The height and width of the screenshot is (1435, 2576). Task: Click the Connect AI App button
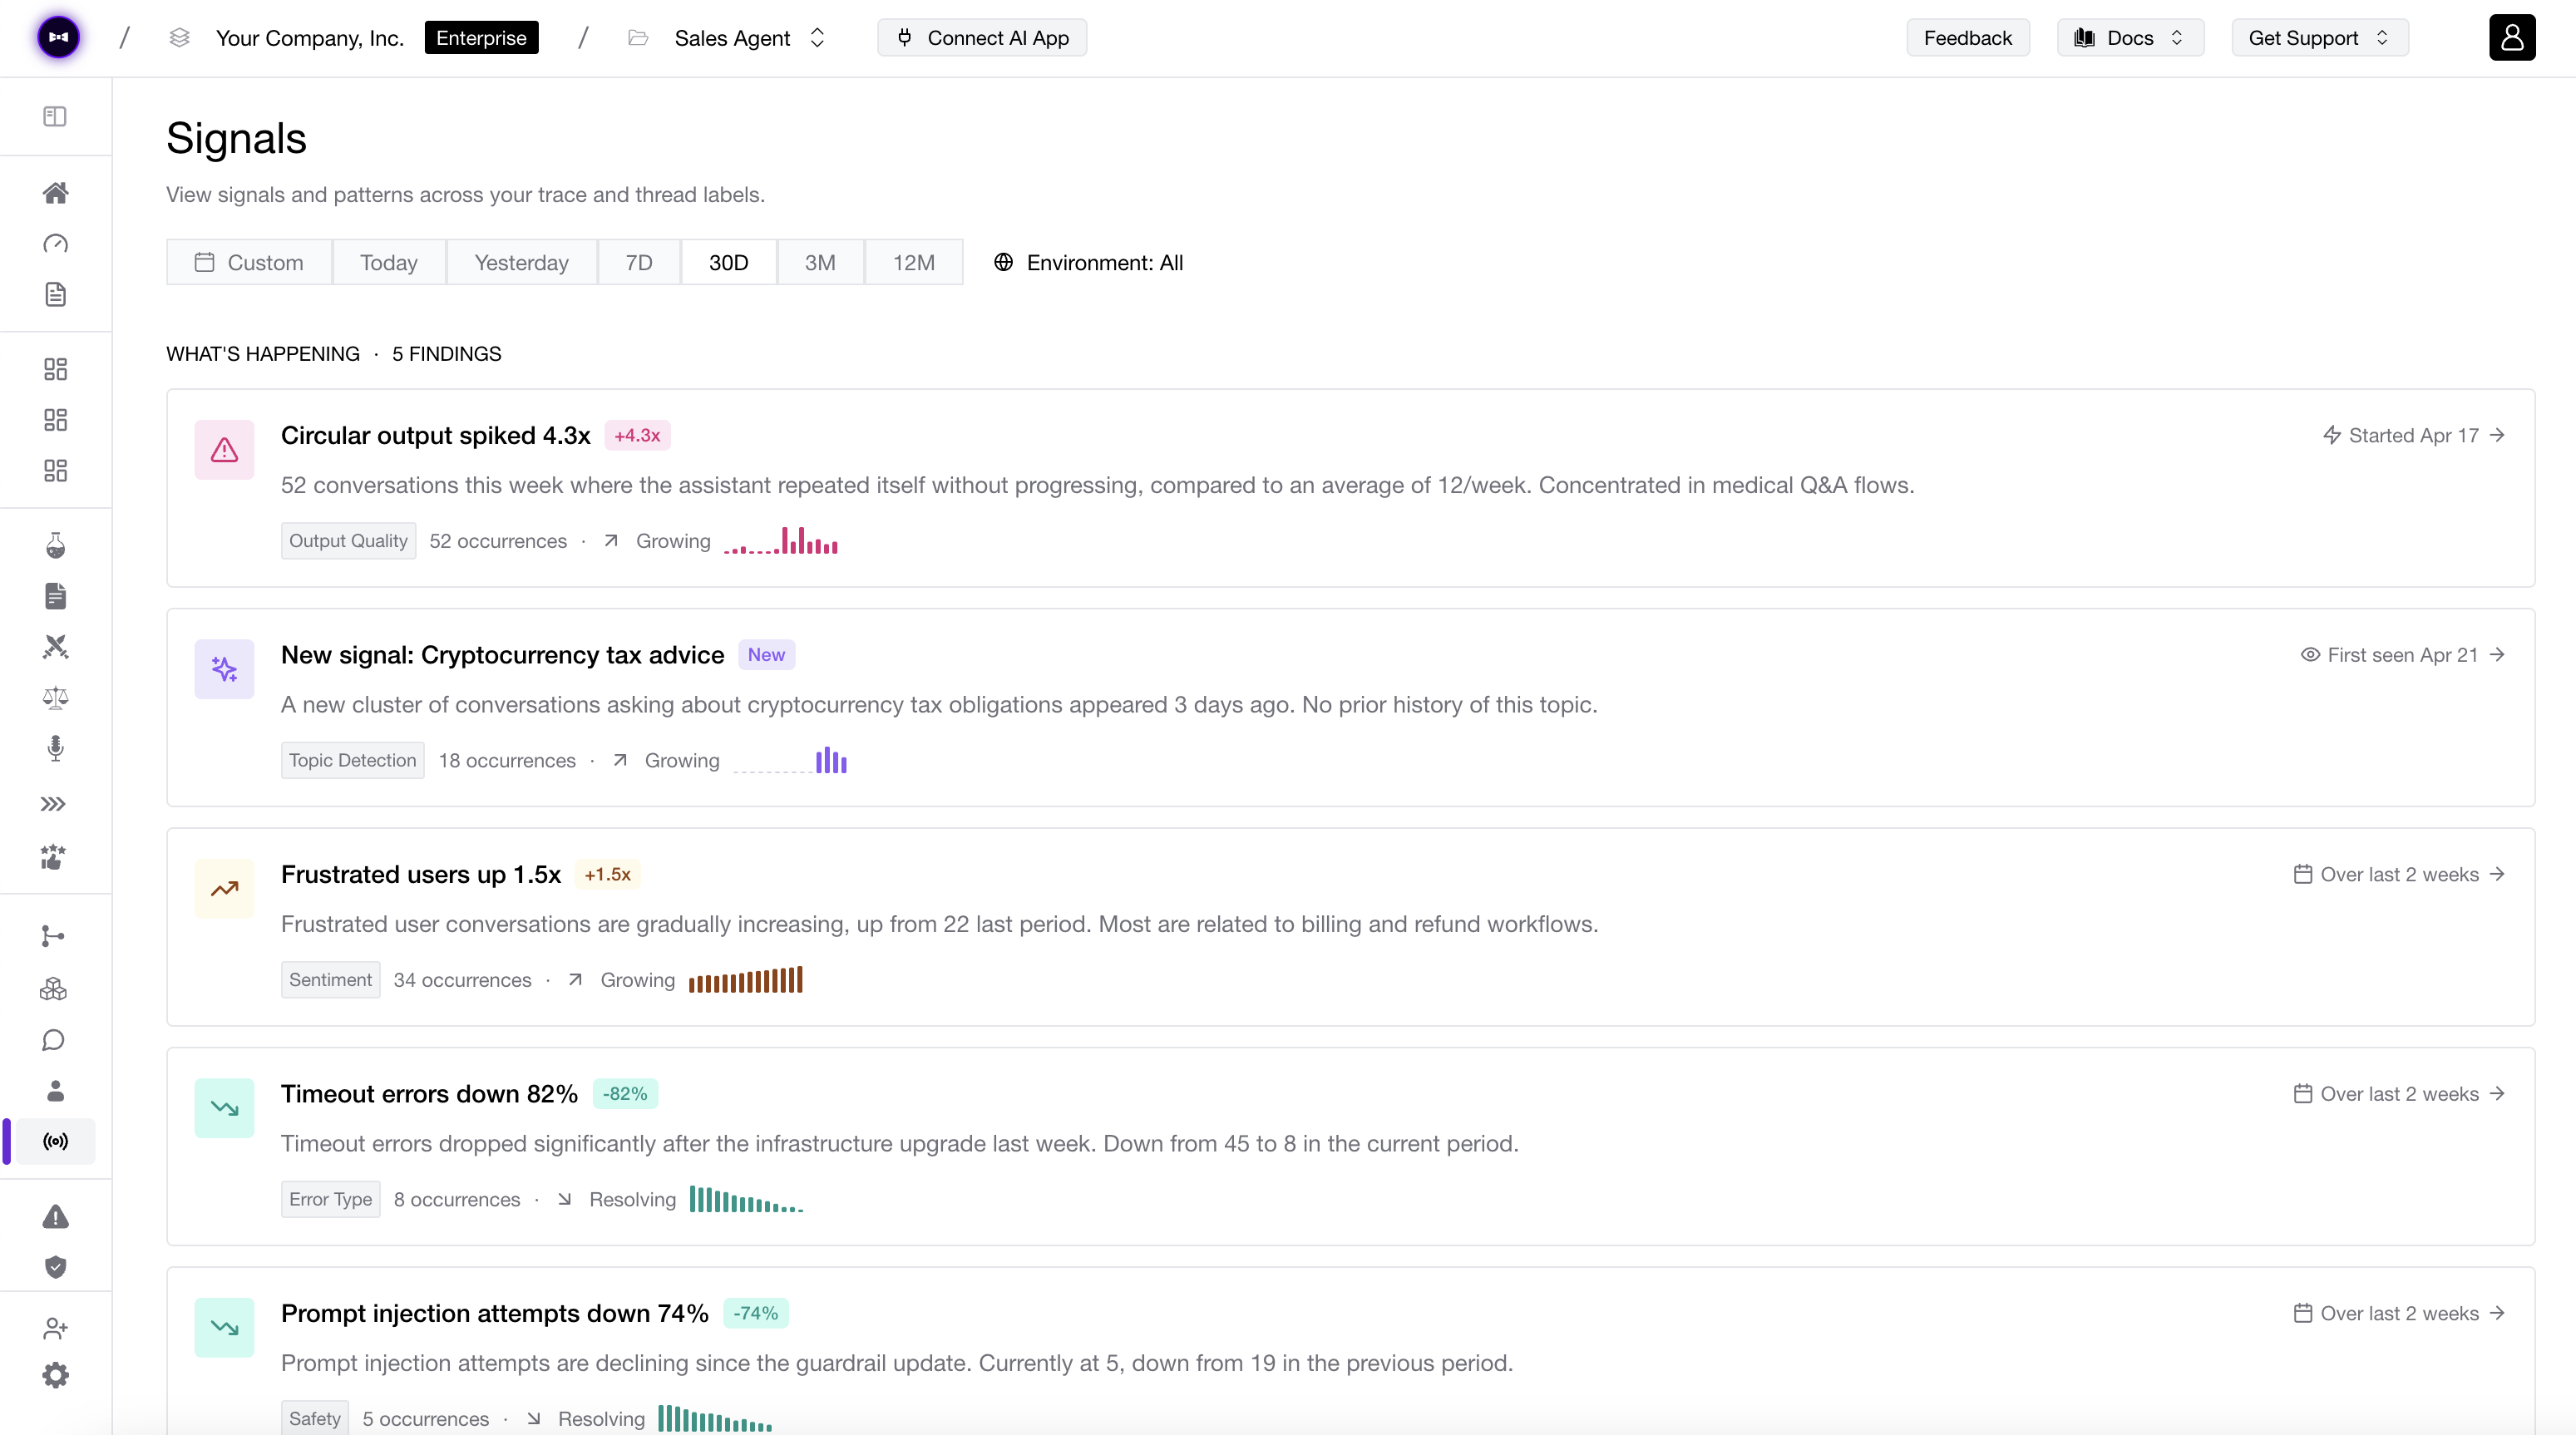coord(981,37)
